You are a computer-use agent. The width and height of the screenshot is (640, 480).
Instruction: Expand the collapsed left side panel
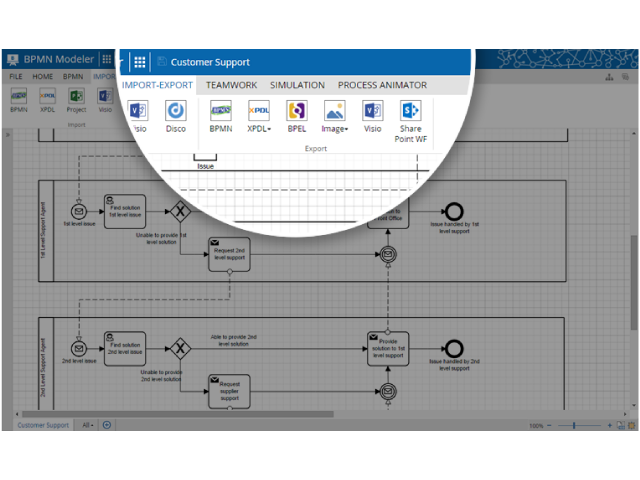point(7,134)
